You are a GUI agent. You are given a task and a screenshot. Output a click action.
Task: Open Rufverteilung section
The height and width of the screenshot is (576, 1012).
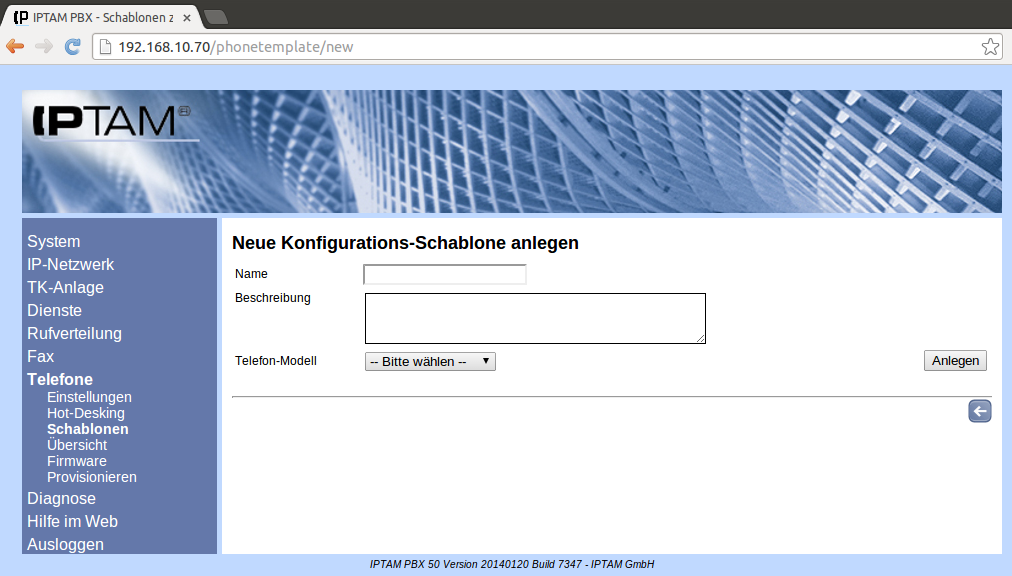point(74,333)
